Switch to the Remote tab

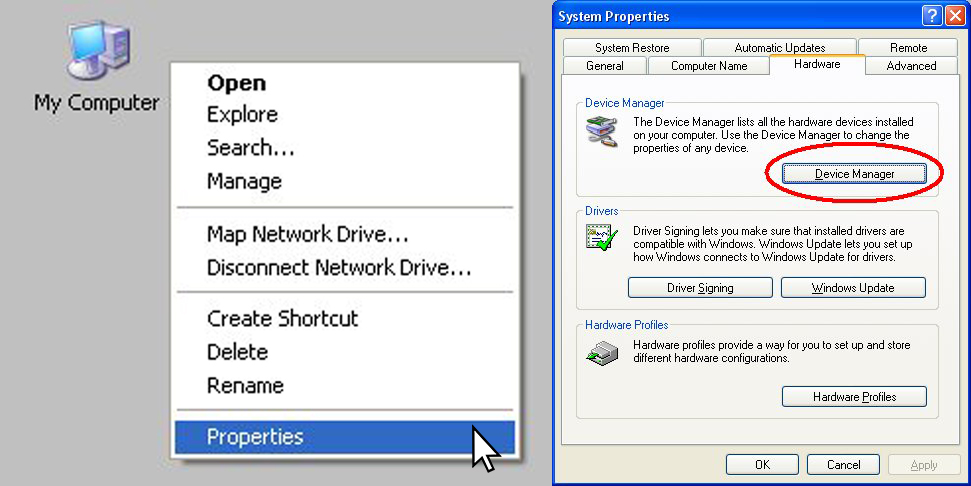[908, 48]
